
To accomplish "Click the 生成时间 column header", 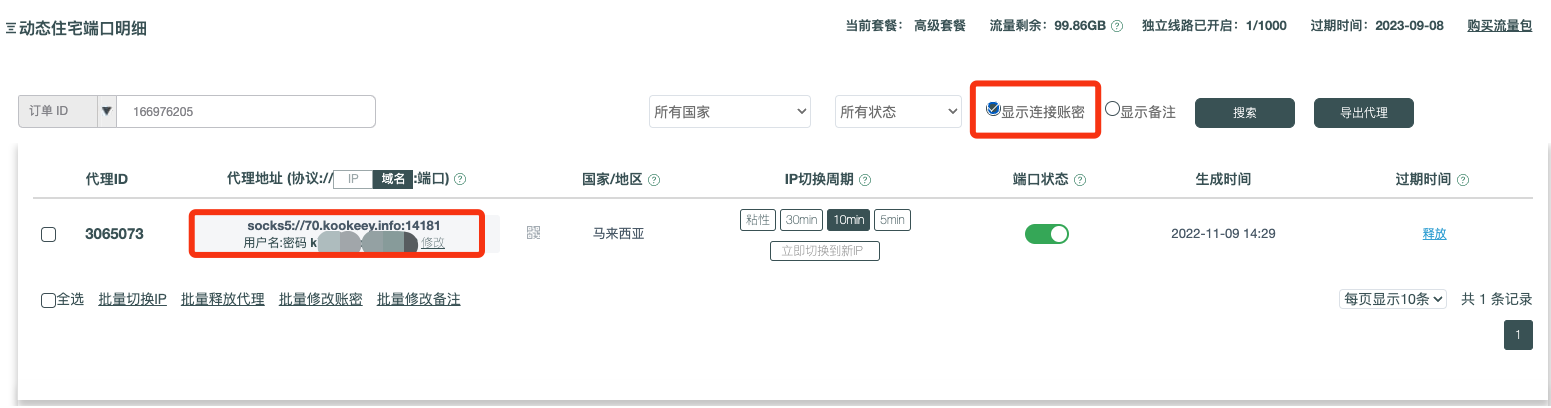I will 1223,180.
